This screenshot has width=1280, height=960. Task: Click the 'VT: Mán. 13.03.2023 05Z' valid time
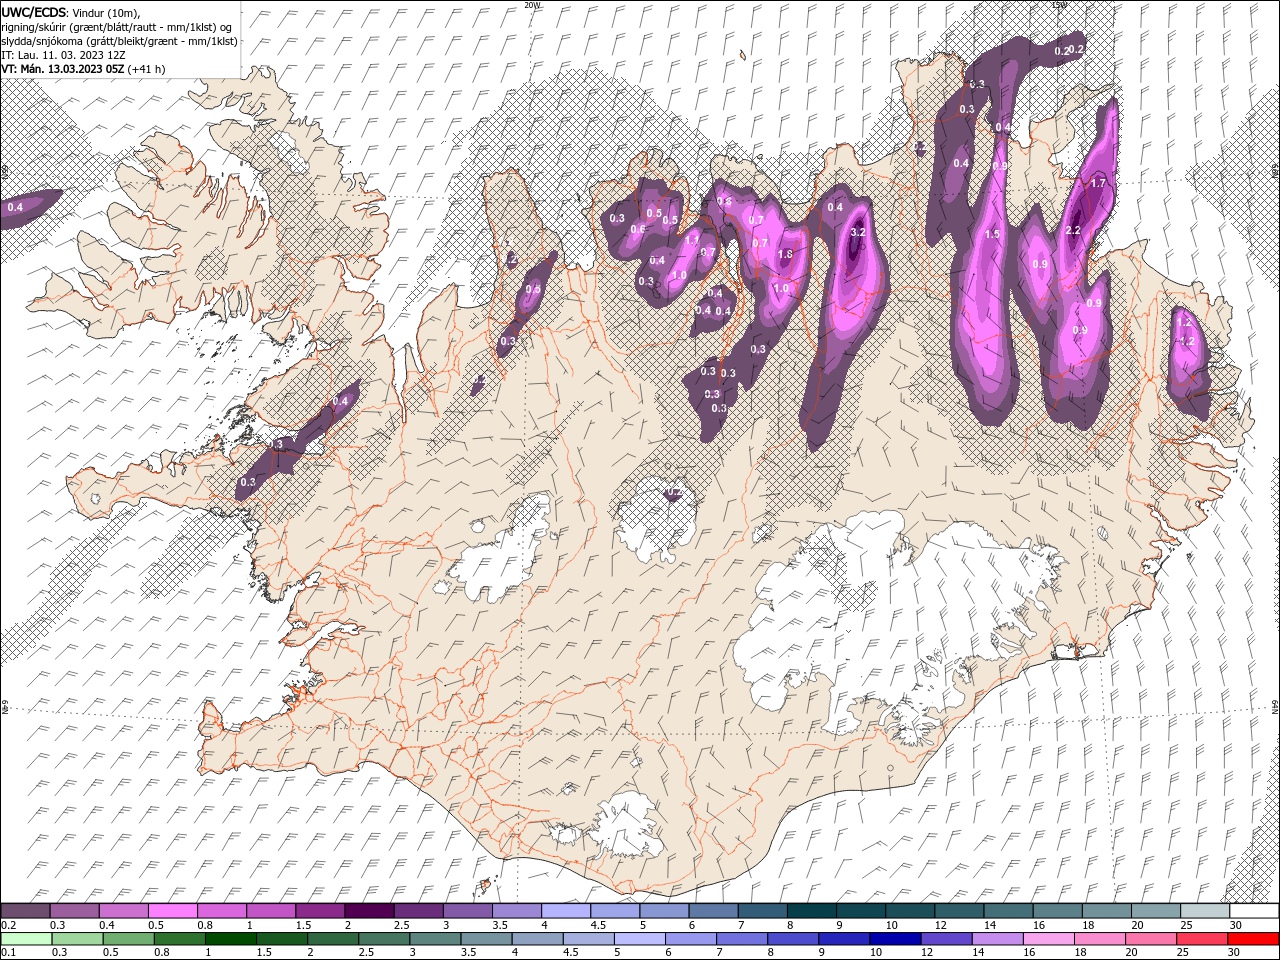(62, 69)
